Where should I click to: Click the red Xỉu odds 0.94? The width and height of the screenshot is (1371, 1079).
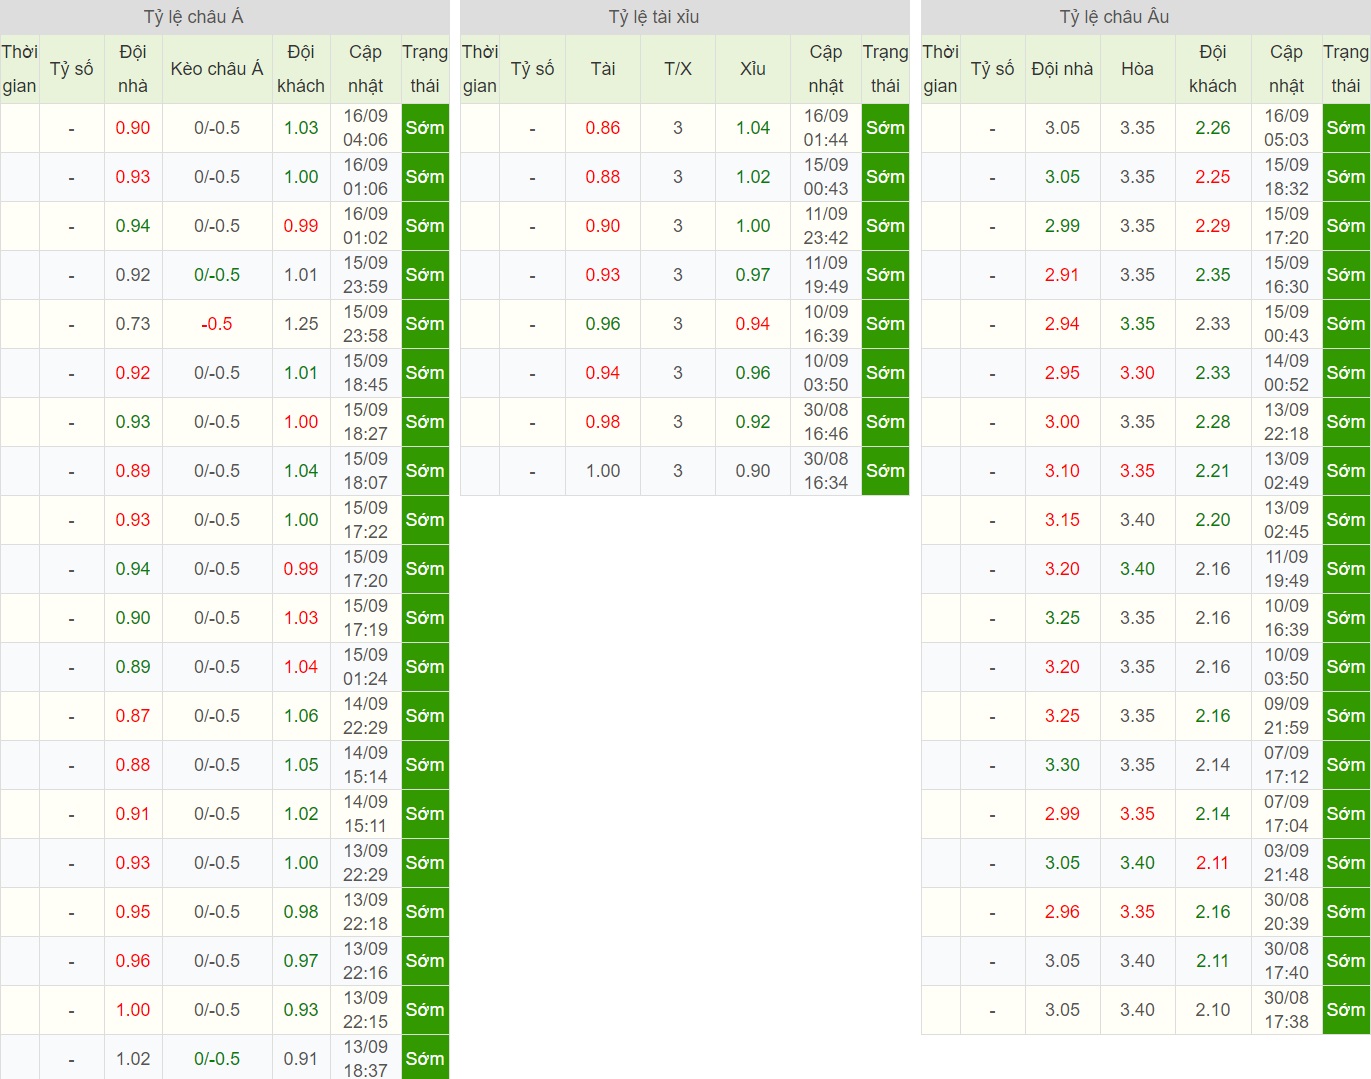tap(753, 324)
